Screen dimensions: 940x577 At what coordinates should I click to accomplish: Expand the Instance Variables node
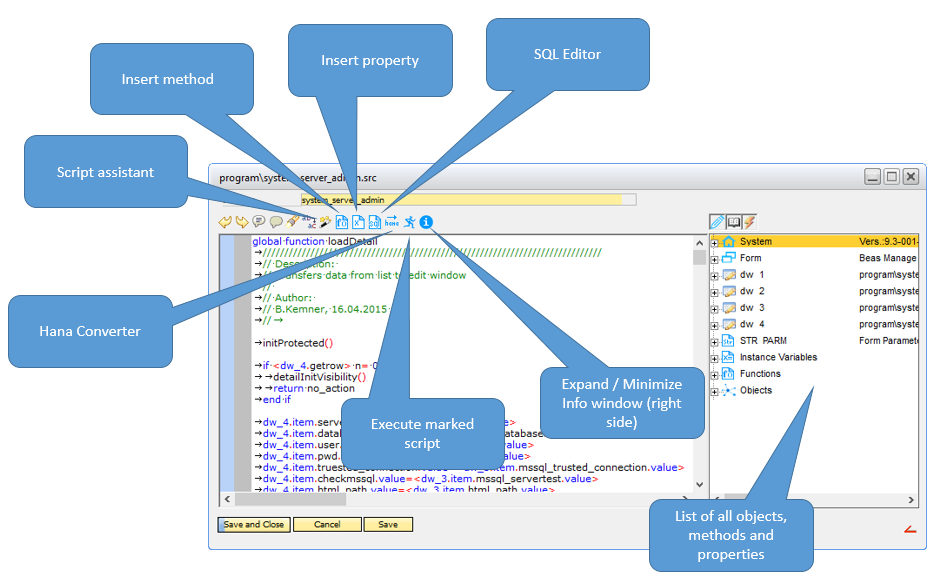coord(713,356)
